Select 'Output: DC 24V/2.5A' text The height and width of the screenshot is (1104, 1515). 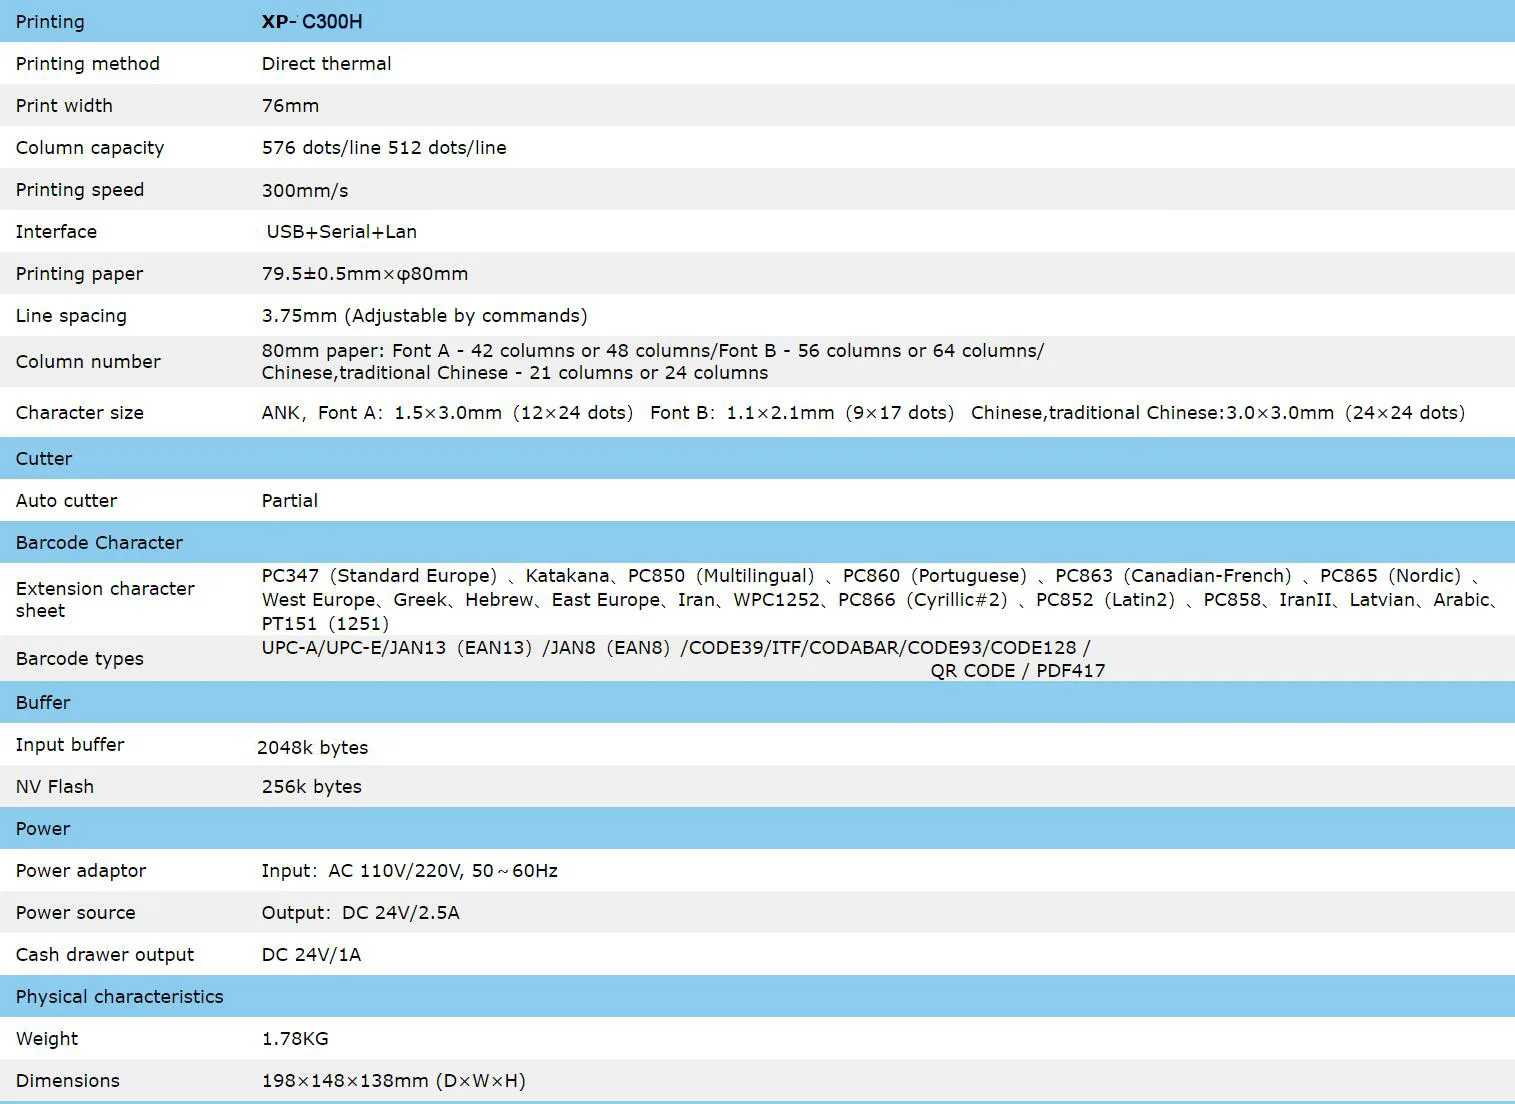pos(361,913)
